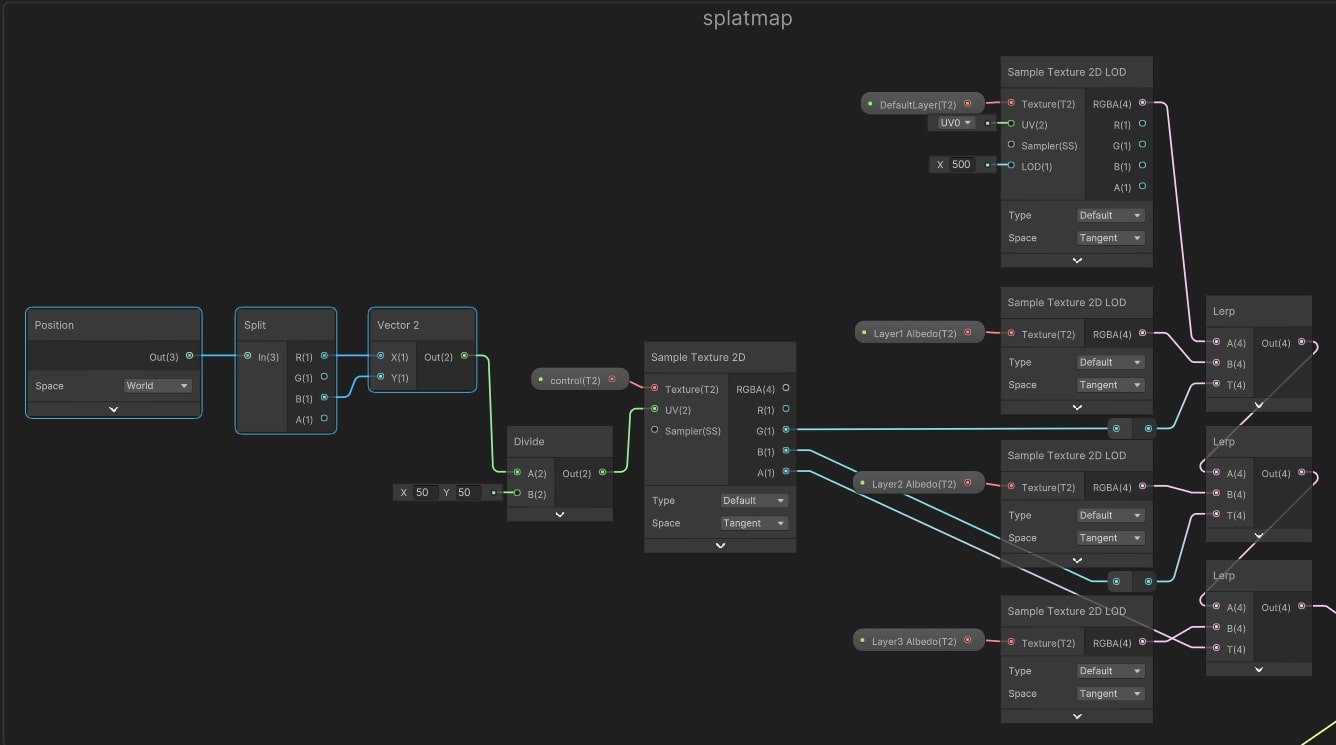The image size is (1336, 745).
Task: Click the top Lerp node Out(4) port
Action: coord(1301,342)
